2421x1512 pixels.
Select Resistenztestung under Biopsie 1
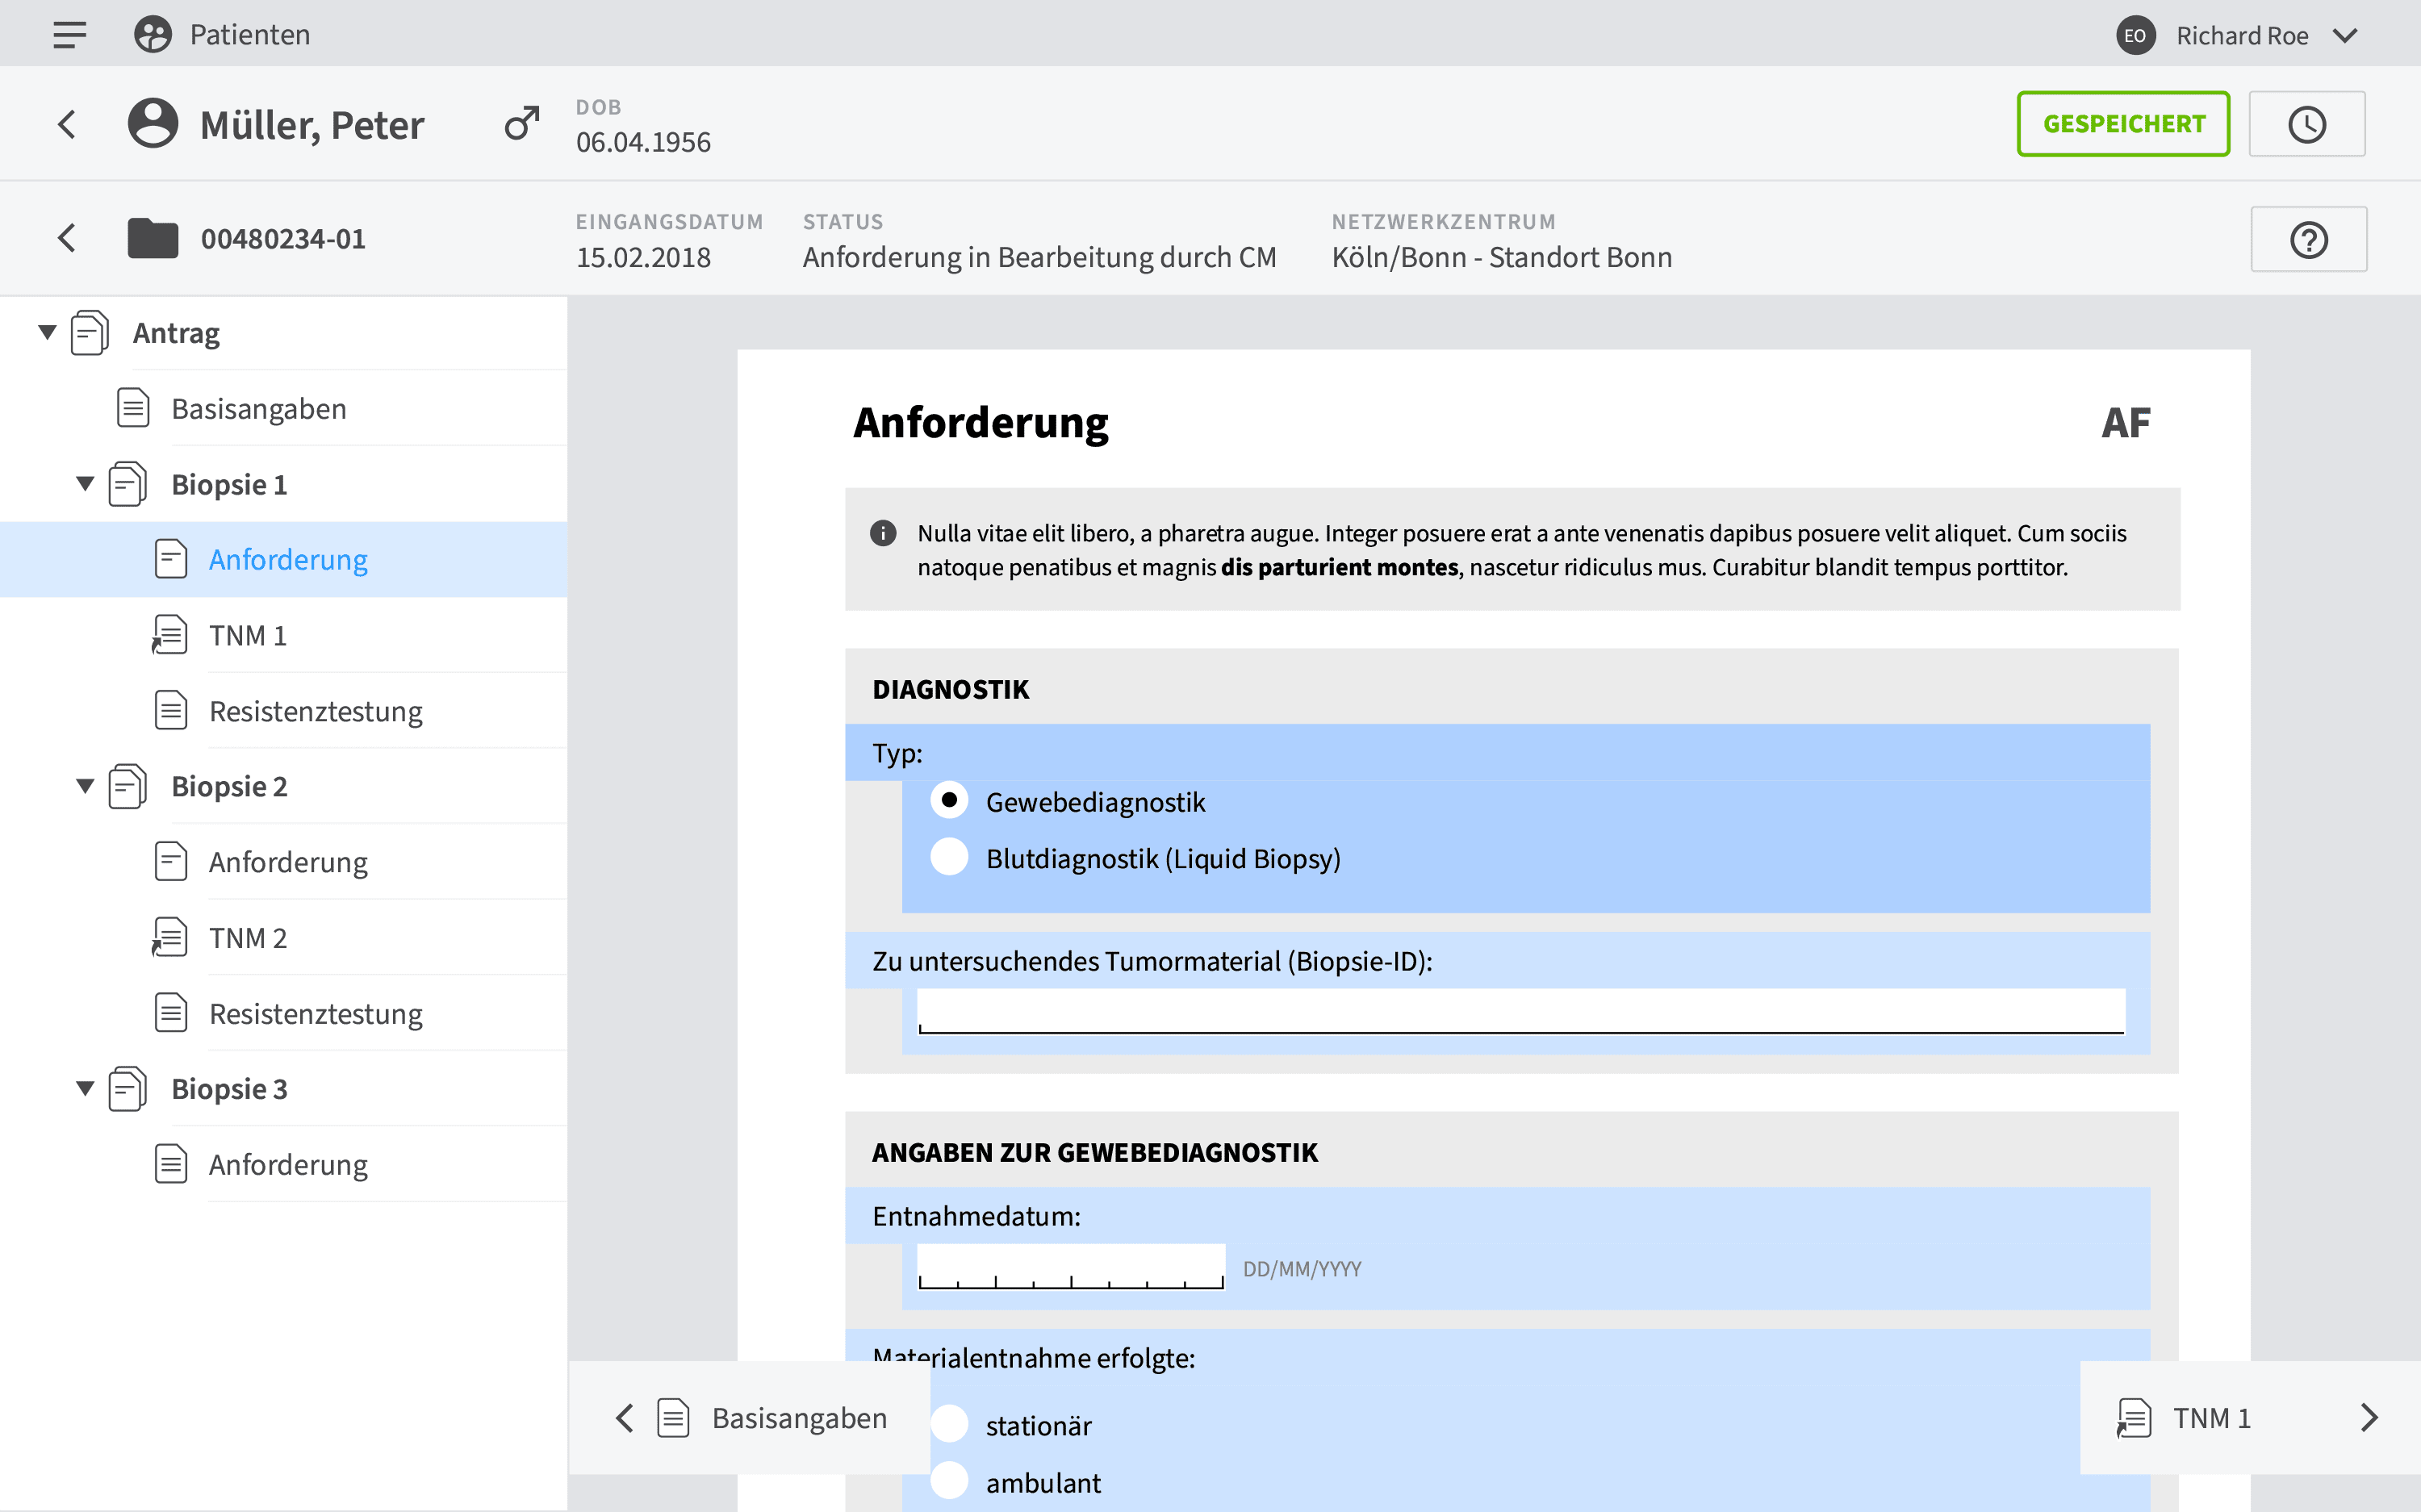[x=315, y=710]
